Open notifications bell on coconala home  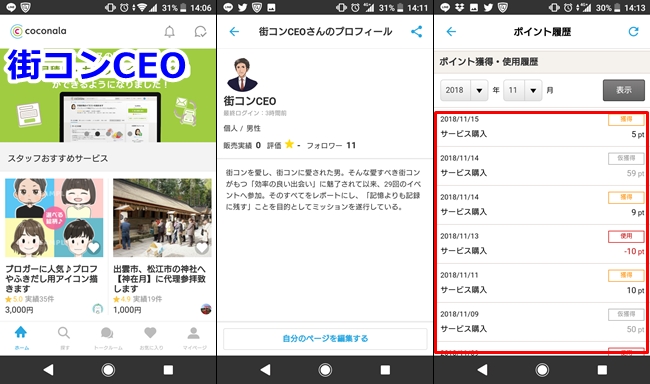(x=170, y=32)
